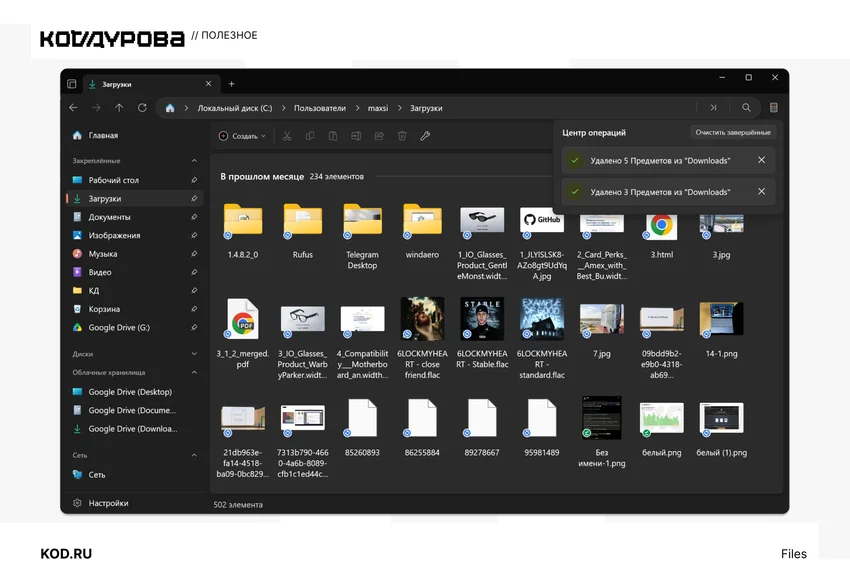This screenshot has height=582, width=850.
Task: Toggle the sidebar layout icon in the title bar
Action: 72,84
